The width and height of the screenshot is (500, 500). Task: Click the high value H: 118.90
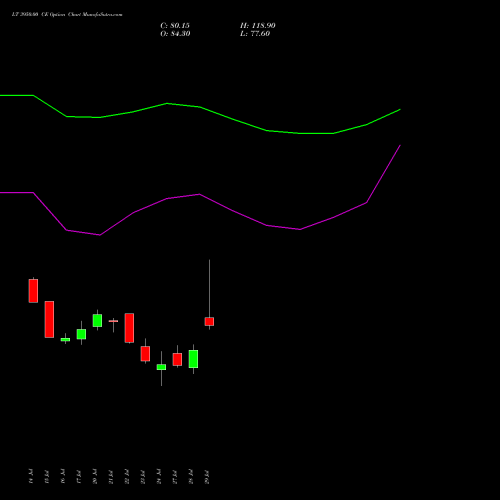tap(258, 26)
